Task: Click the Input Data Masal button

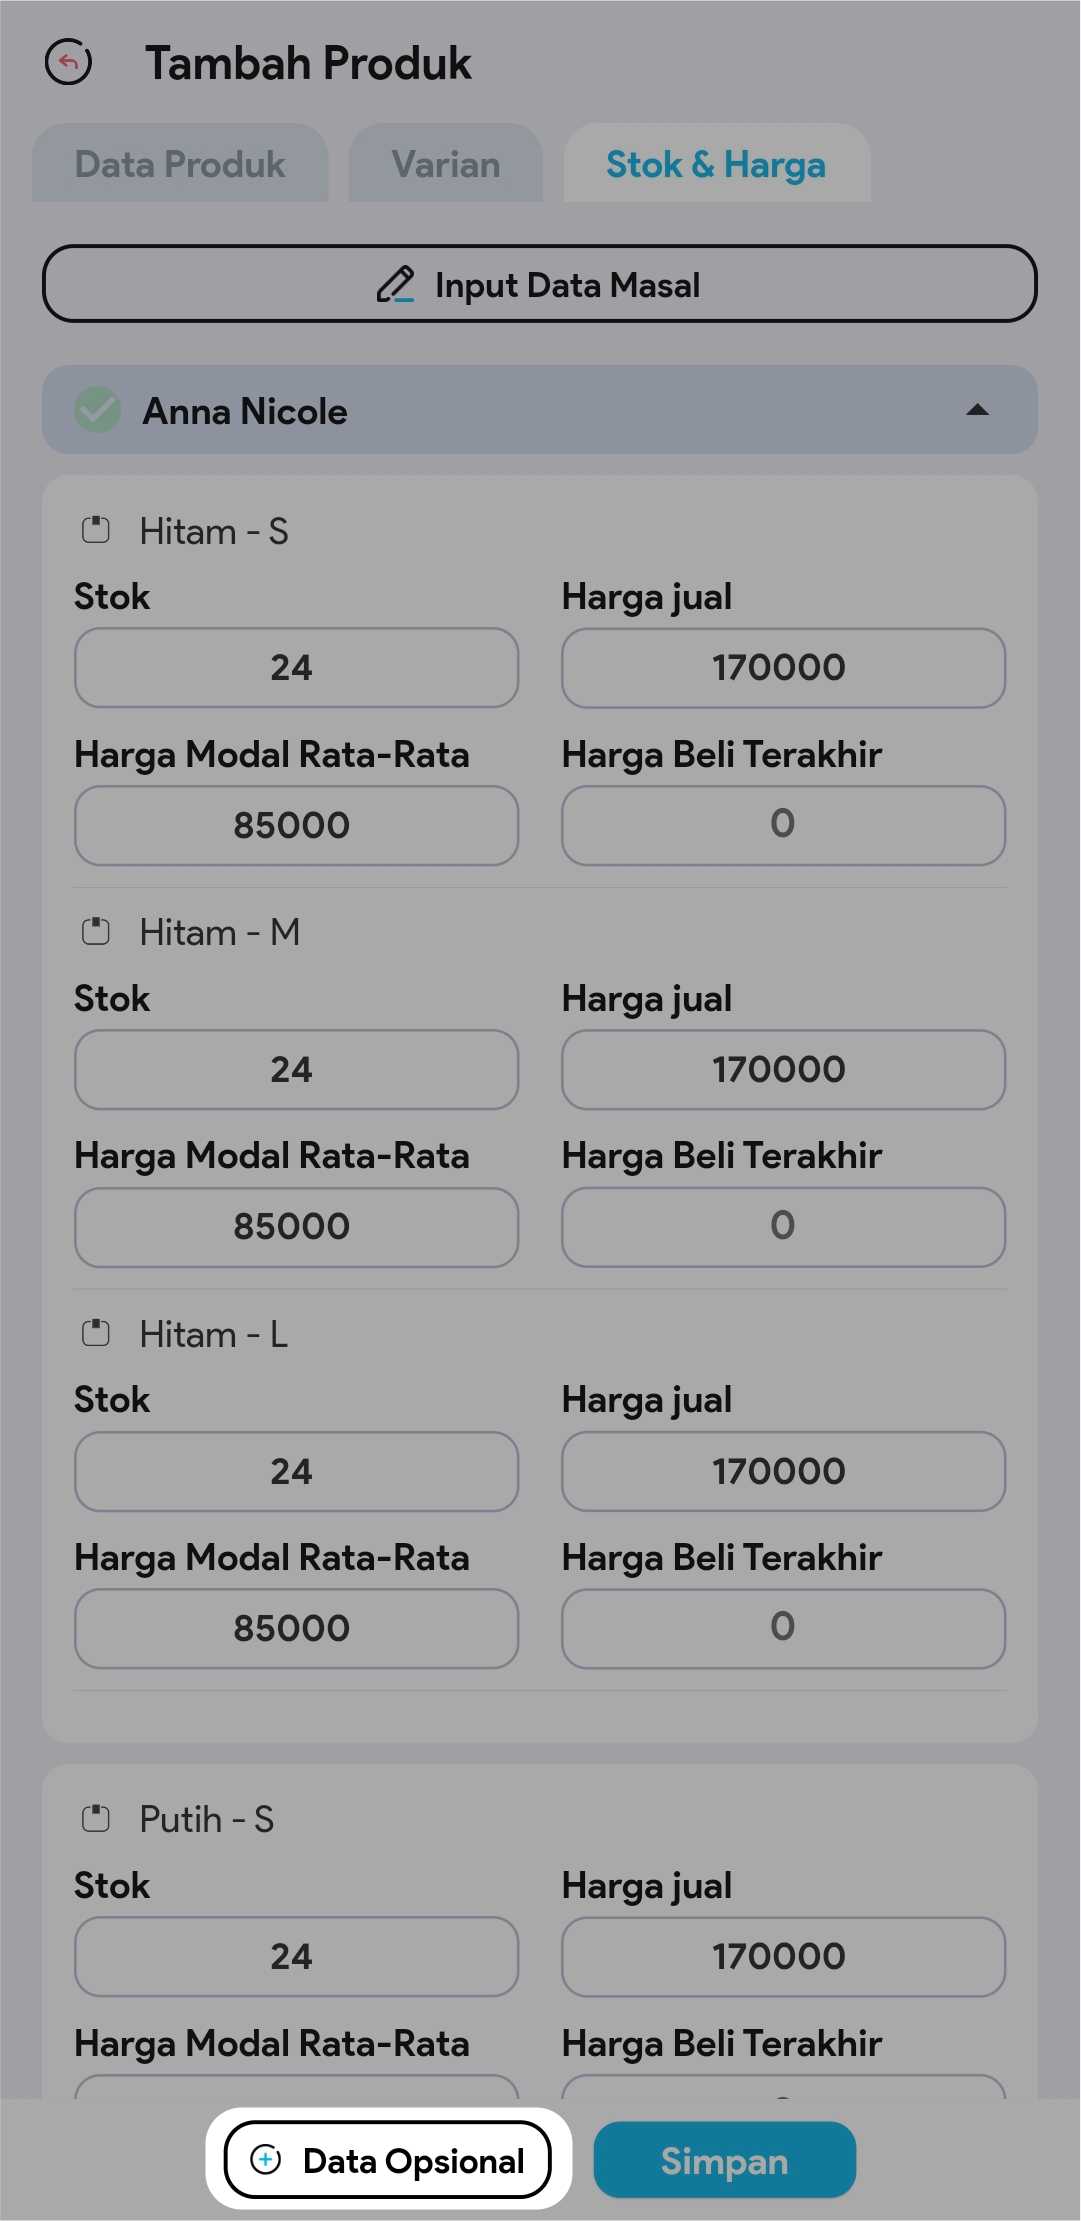Action: [x=540, y=284]
